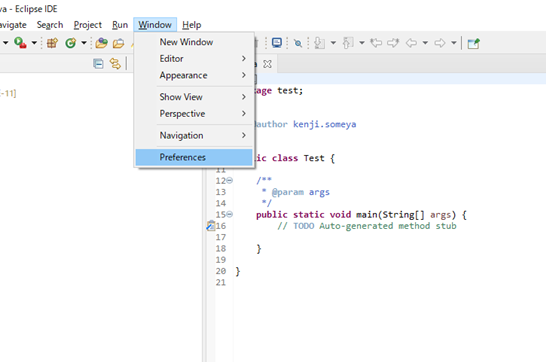Click the 'TODO' comment keyword
546x362 pixels.
[304, 226]
